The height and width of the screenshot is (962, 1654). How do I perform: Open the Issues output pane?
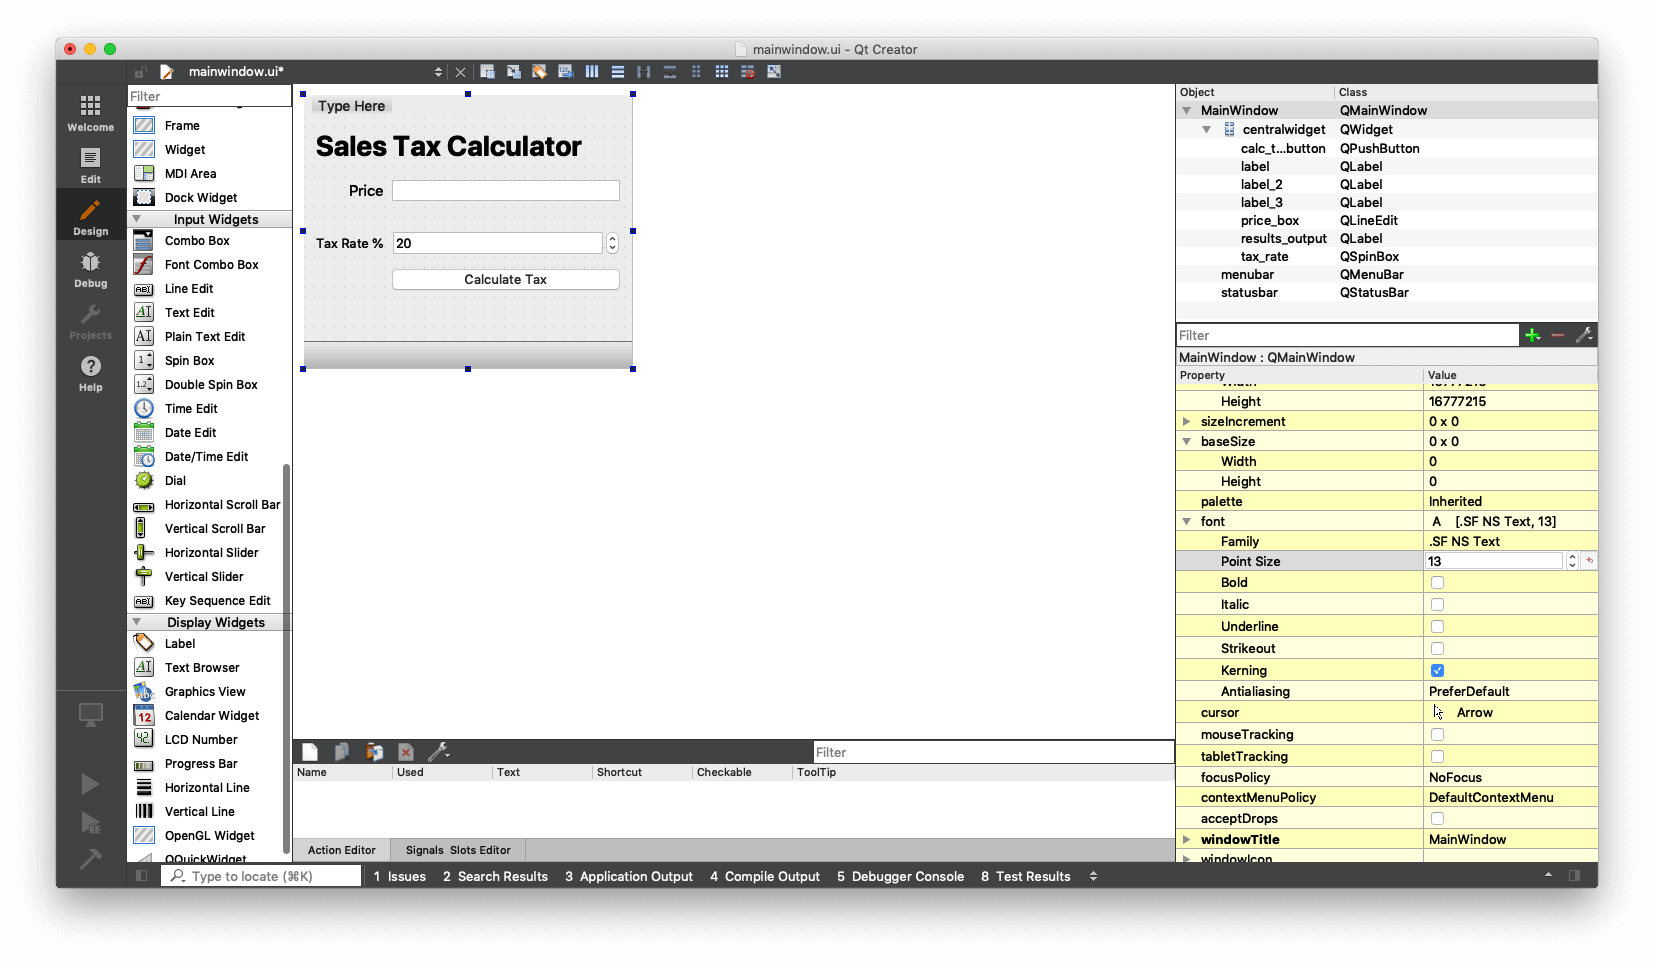(400, 877)
